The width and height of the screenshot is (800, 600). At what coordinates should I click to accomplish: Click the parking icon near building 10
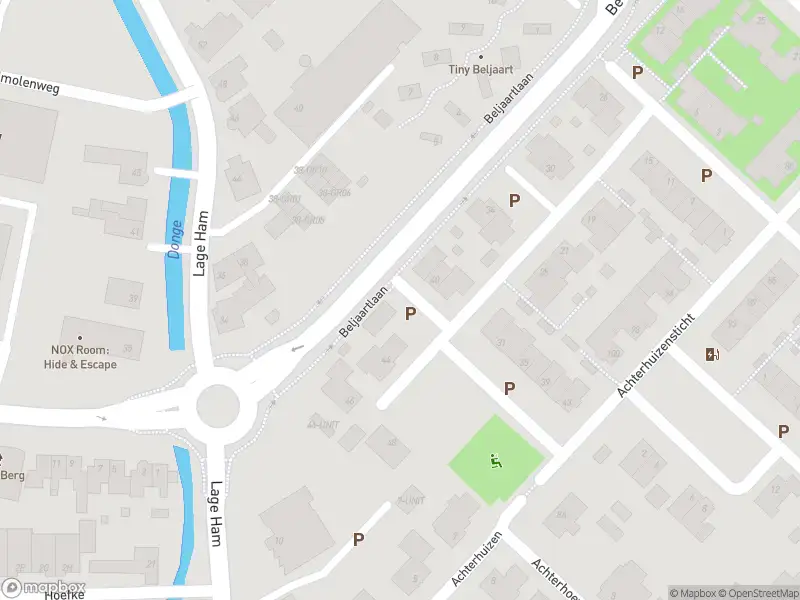[358, 539]
